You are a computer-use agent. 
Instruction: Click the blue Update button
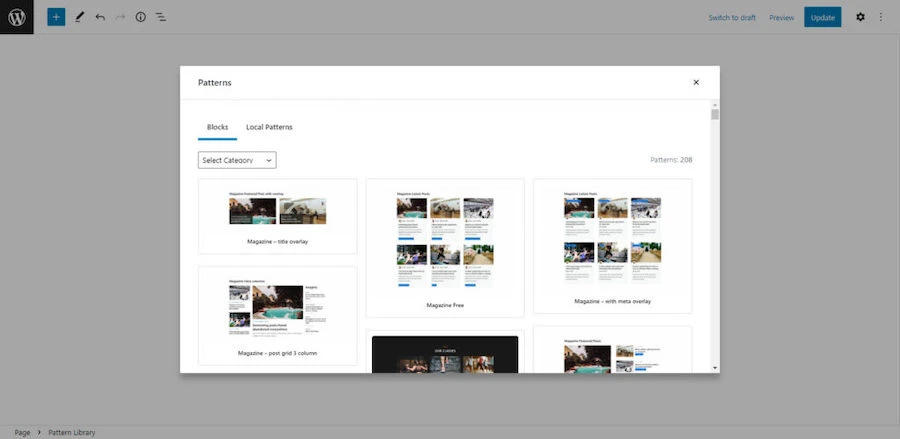click(822, 17)
